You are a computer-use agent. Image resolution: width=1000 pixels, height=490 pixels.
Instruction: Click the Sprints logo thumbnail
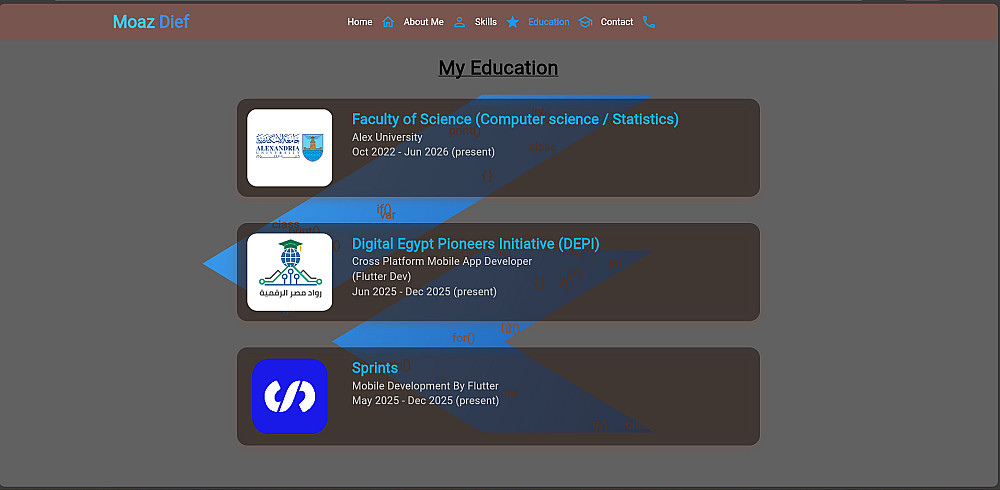(x=290, y=396)
